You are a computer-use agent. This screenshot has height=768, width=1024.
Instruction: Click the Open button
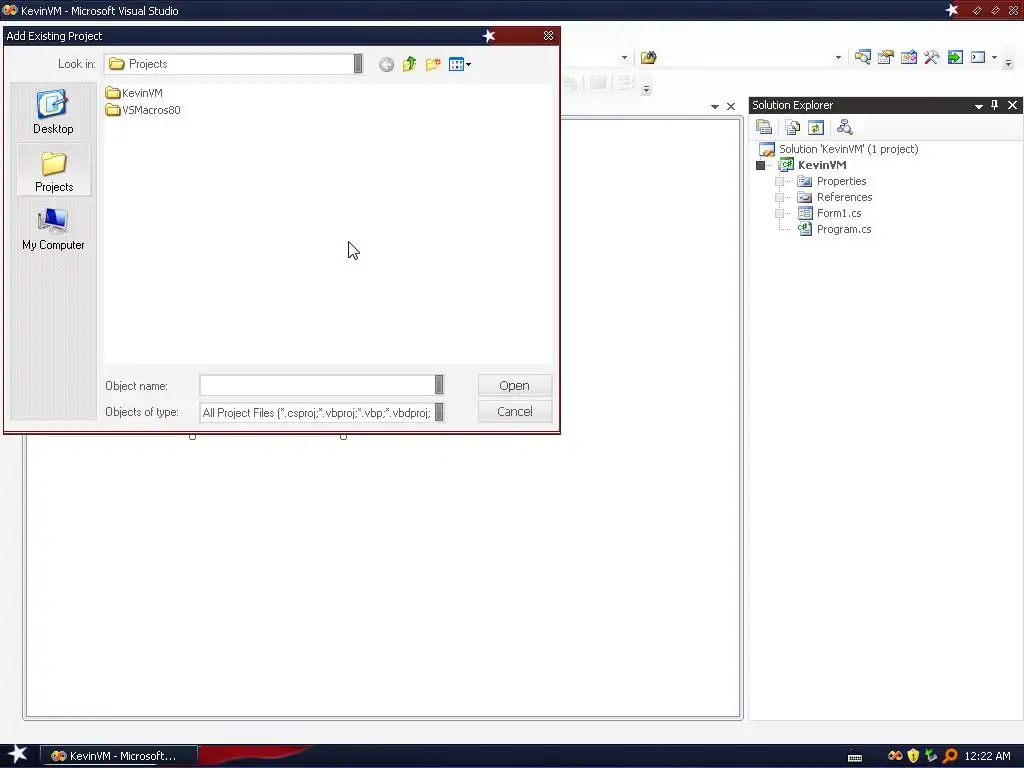515,385
